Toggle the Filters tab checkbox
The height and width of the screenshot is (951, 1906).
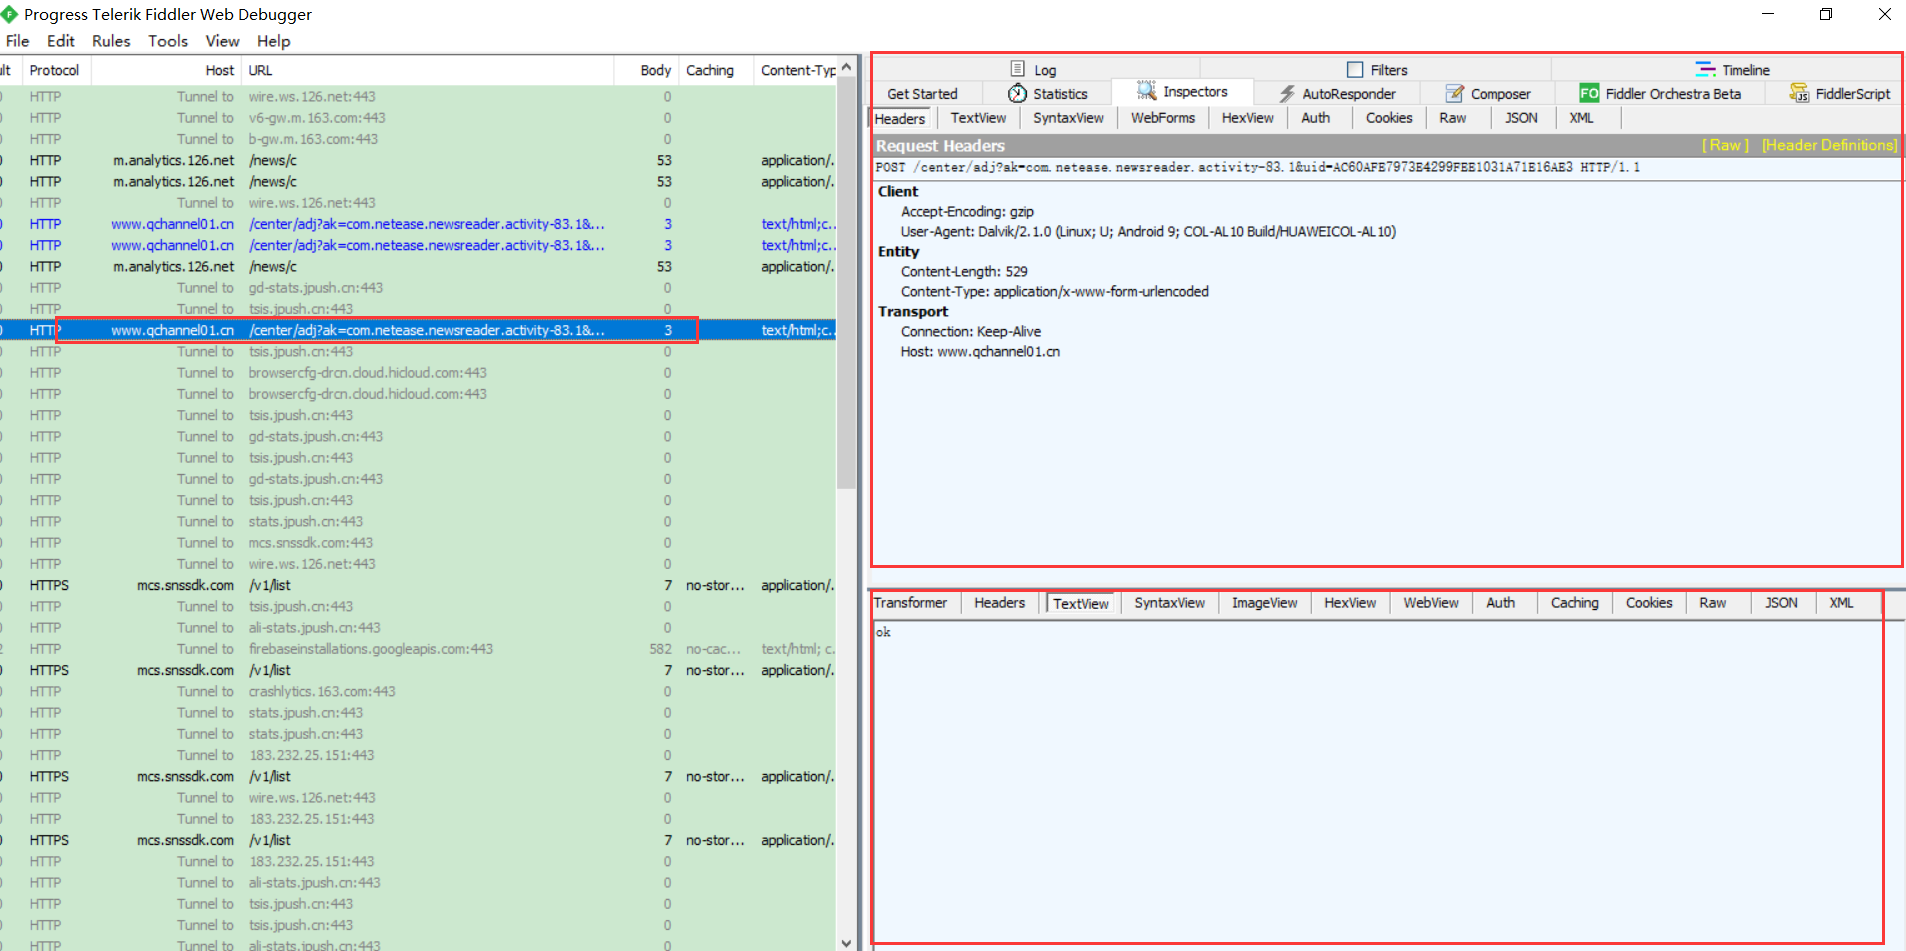coord(1355,69)
